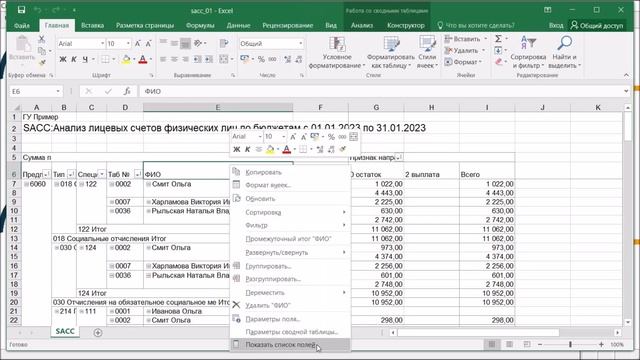This screenshot has width=640, height=360.
Task: Apply bold with ribbon Ж button
Action: [63, 60]
